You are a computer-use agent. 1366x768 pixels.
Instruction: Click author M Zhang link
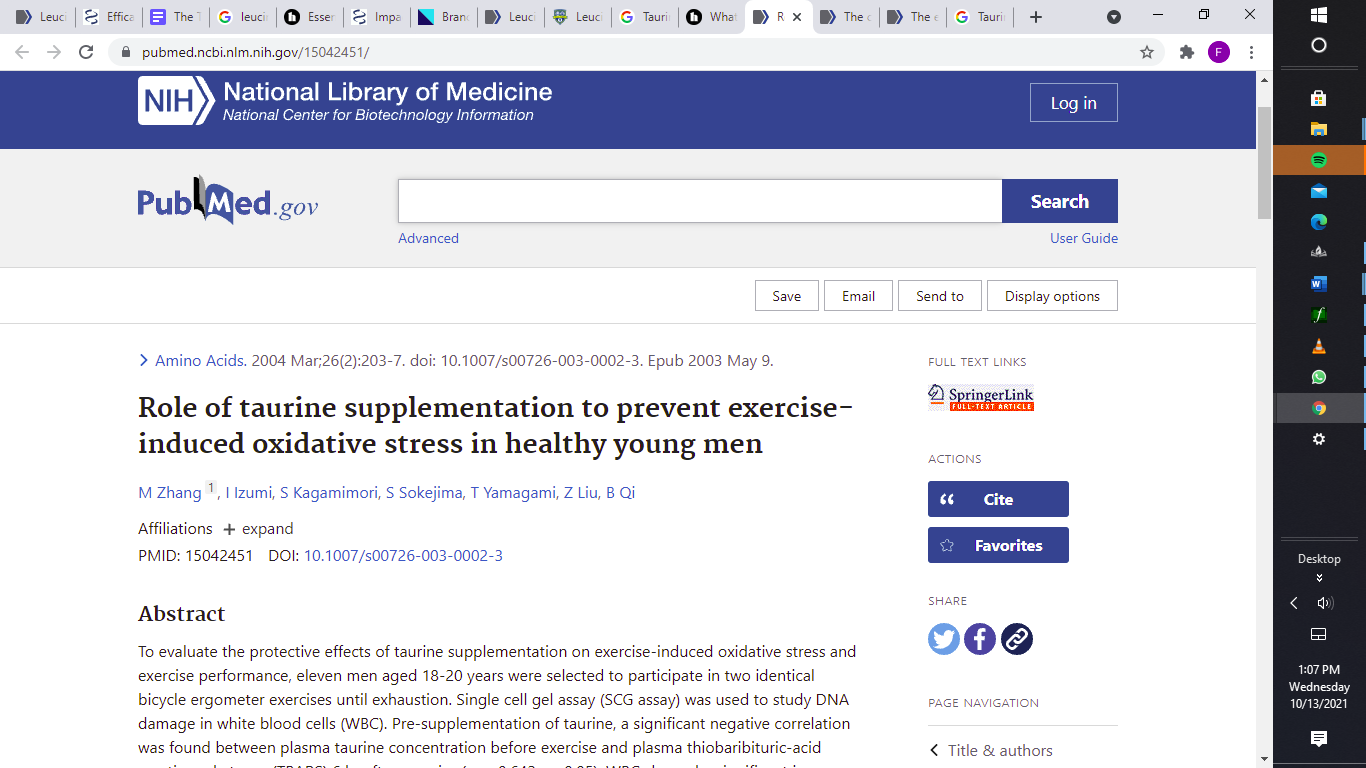[170, 493]
